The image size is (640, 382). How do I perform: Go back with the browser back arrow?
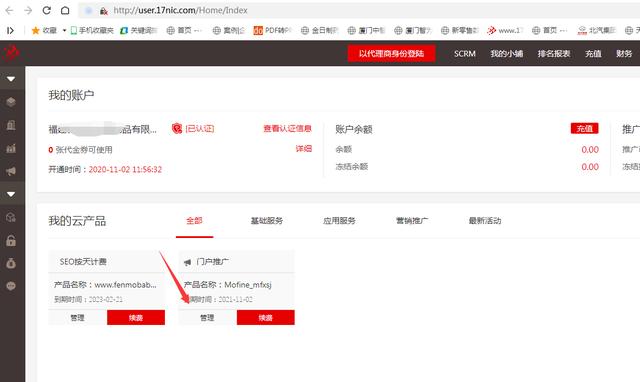click(x=9, y=11)
